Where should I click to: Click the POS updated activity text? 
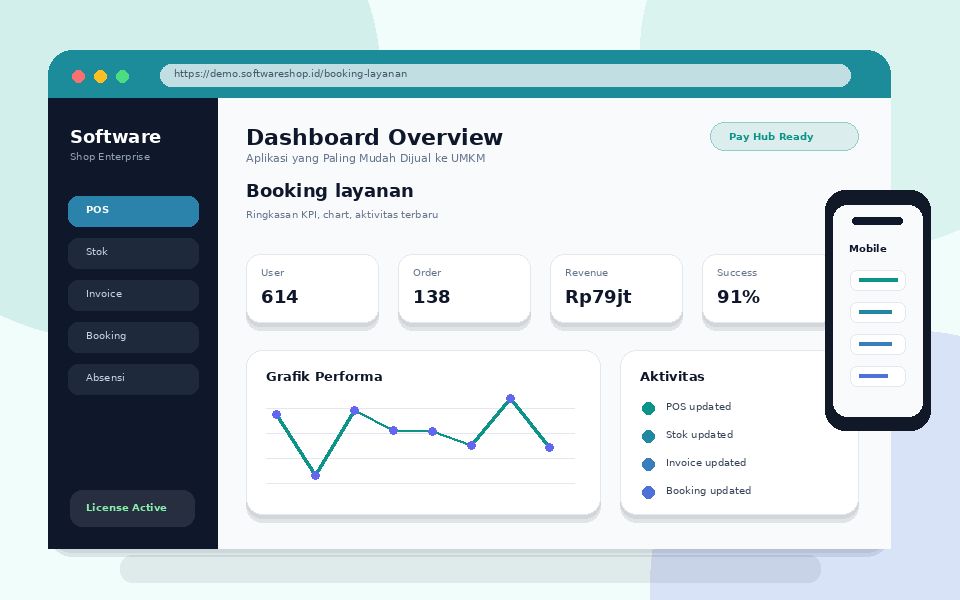point(699,407)
